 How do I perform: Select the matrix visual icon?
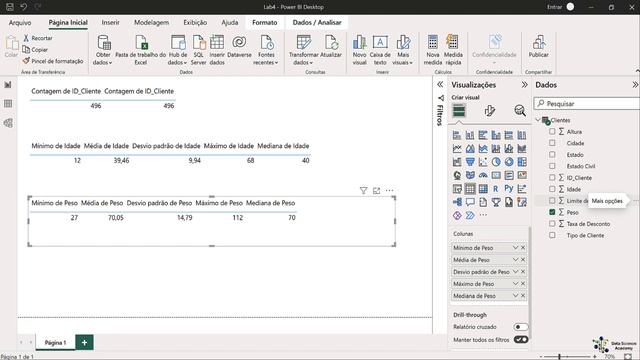coord(483,189)
